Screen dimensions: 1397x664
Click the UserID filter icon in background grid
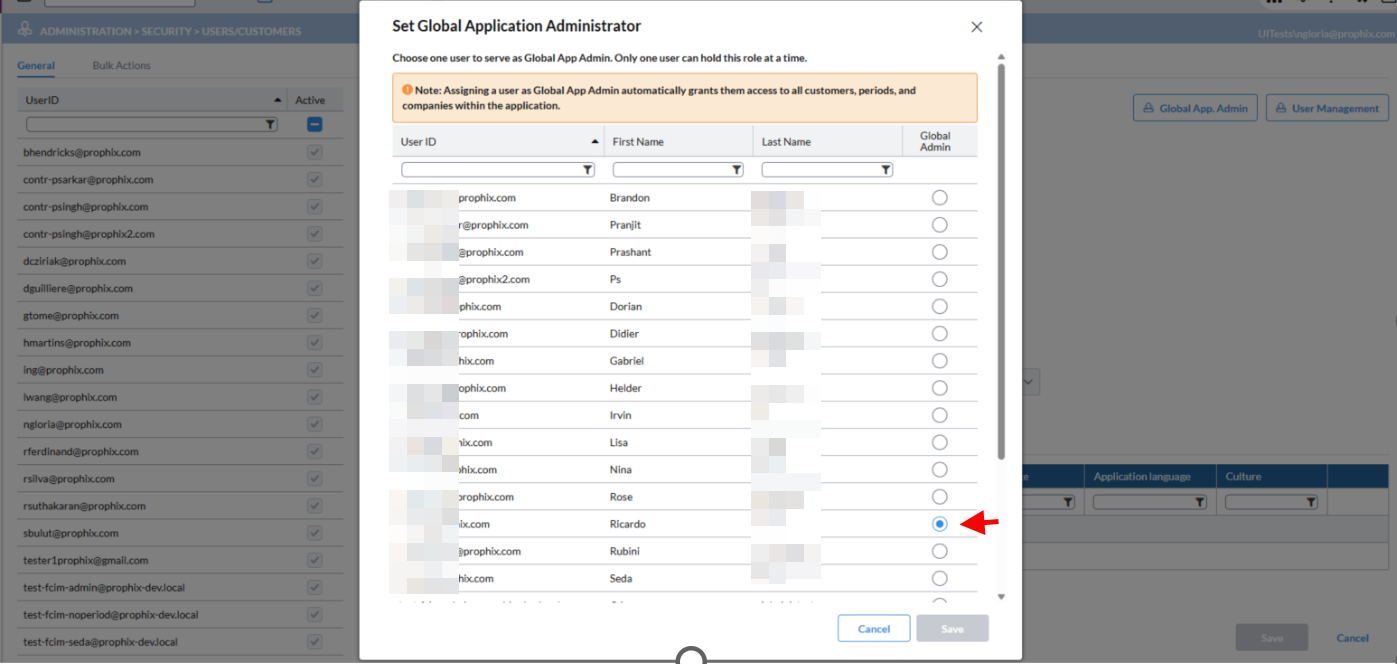(x=270, y=125)
